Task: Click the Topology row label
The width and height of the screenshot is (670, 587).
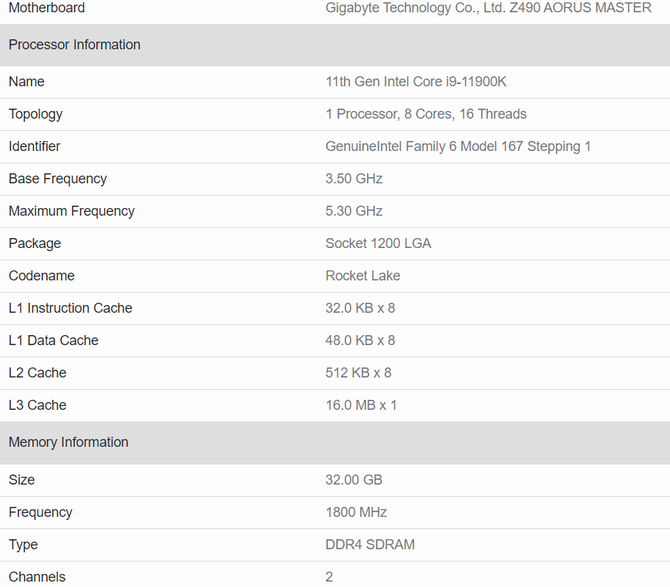Action: click(35, 114)
